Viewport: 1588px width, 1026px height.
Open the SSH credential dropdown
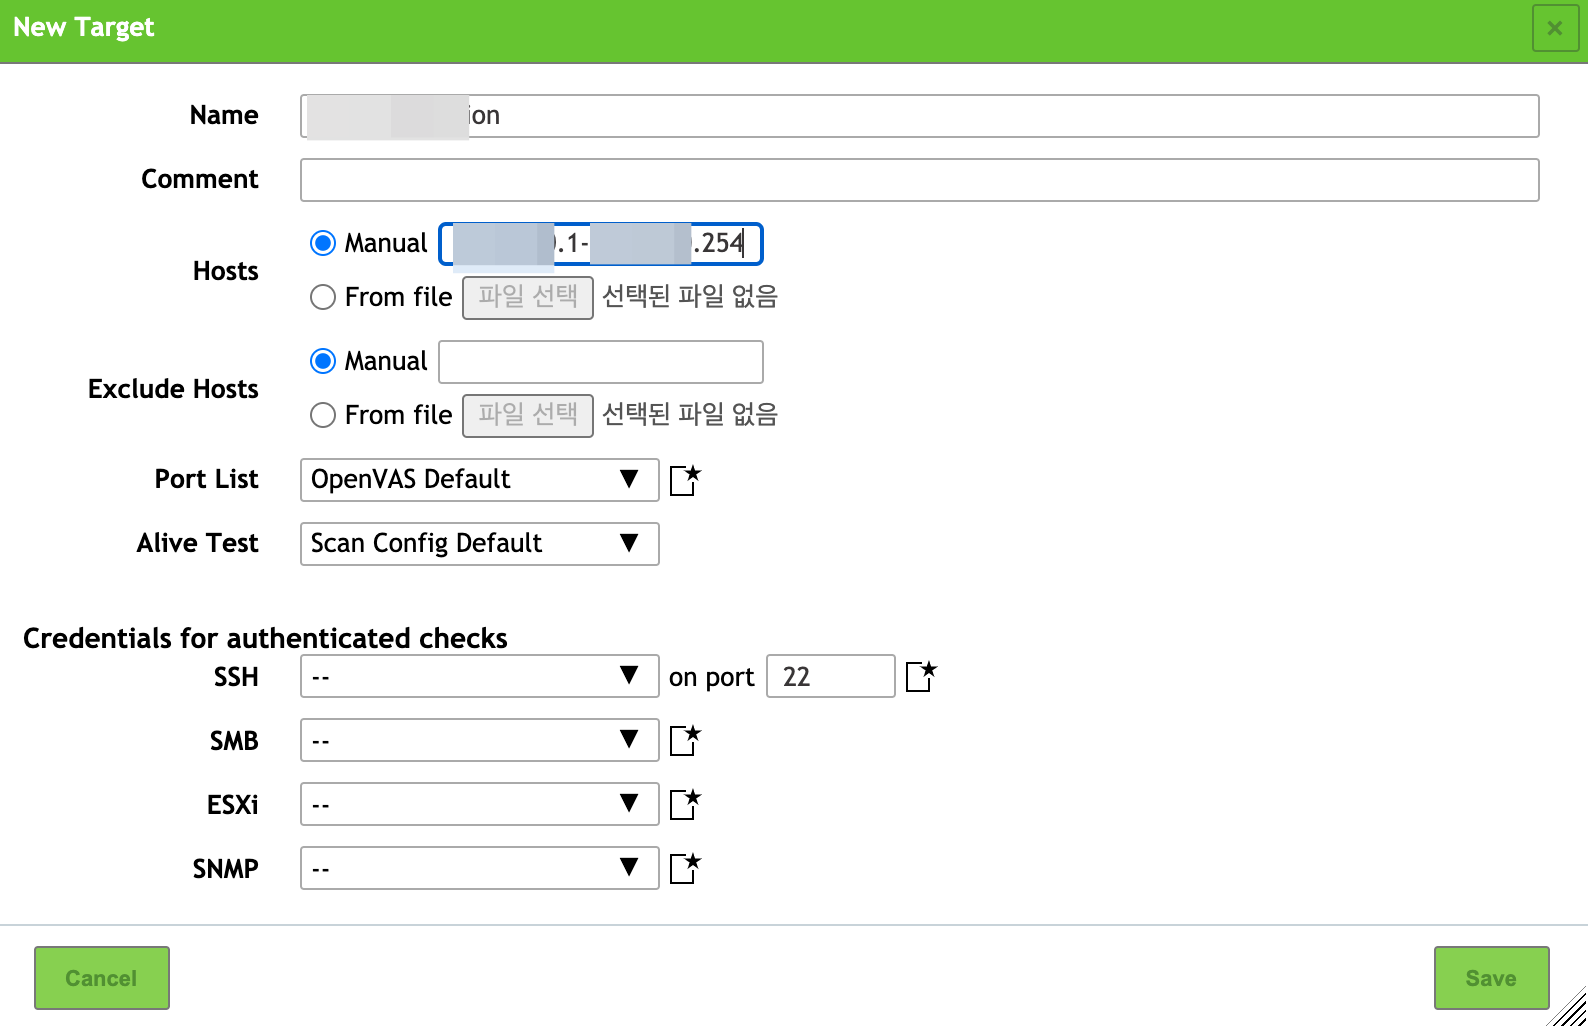pyautogui.click(x=480, y=676)
